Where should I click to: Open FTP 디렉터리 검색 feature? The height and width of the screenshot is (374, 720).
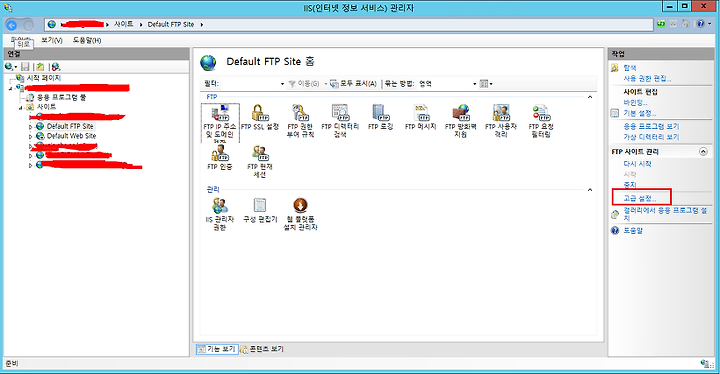click(340, 122)
